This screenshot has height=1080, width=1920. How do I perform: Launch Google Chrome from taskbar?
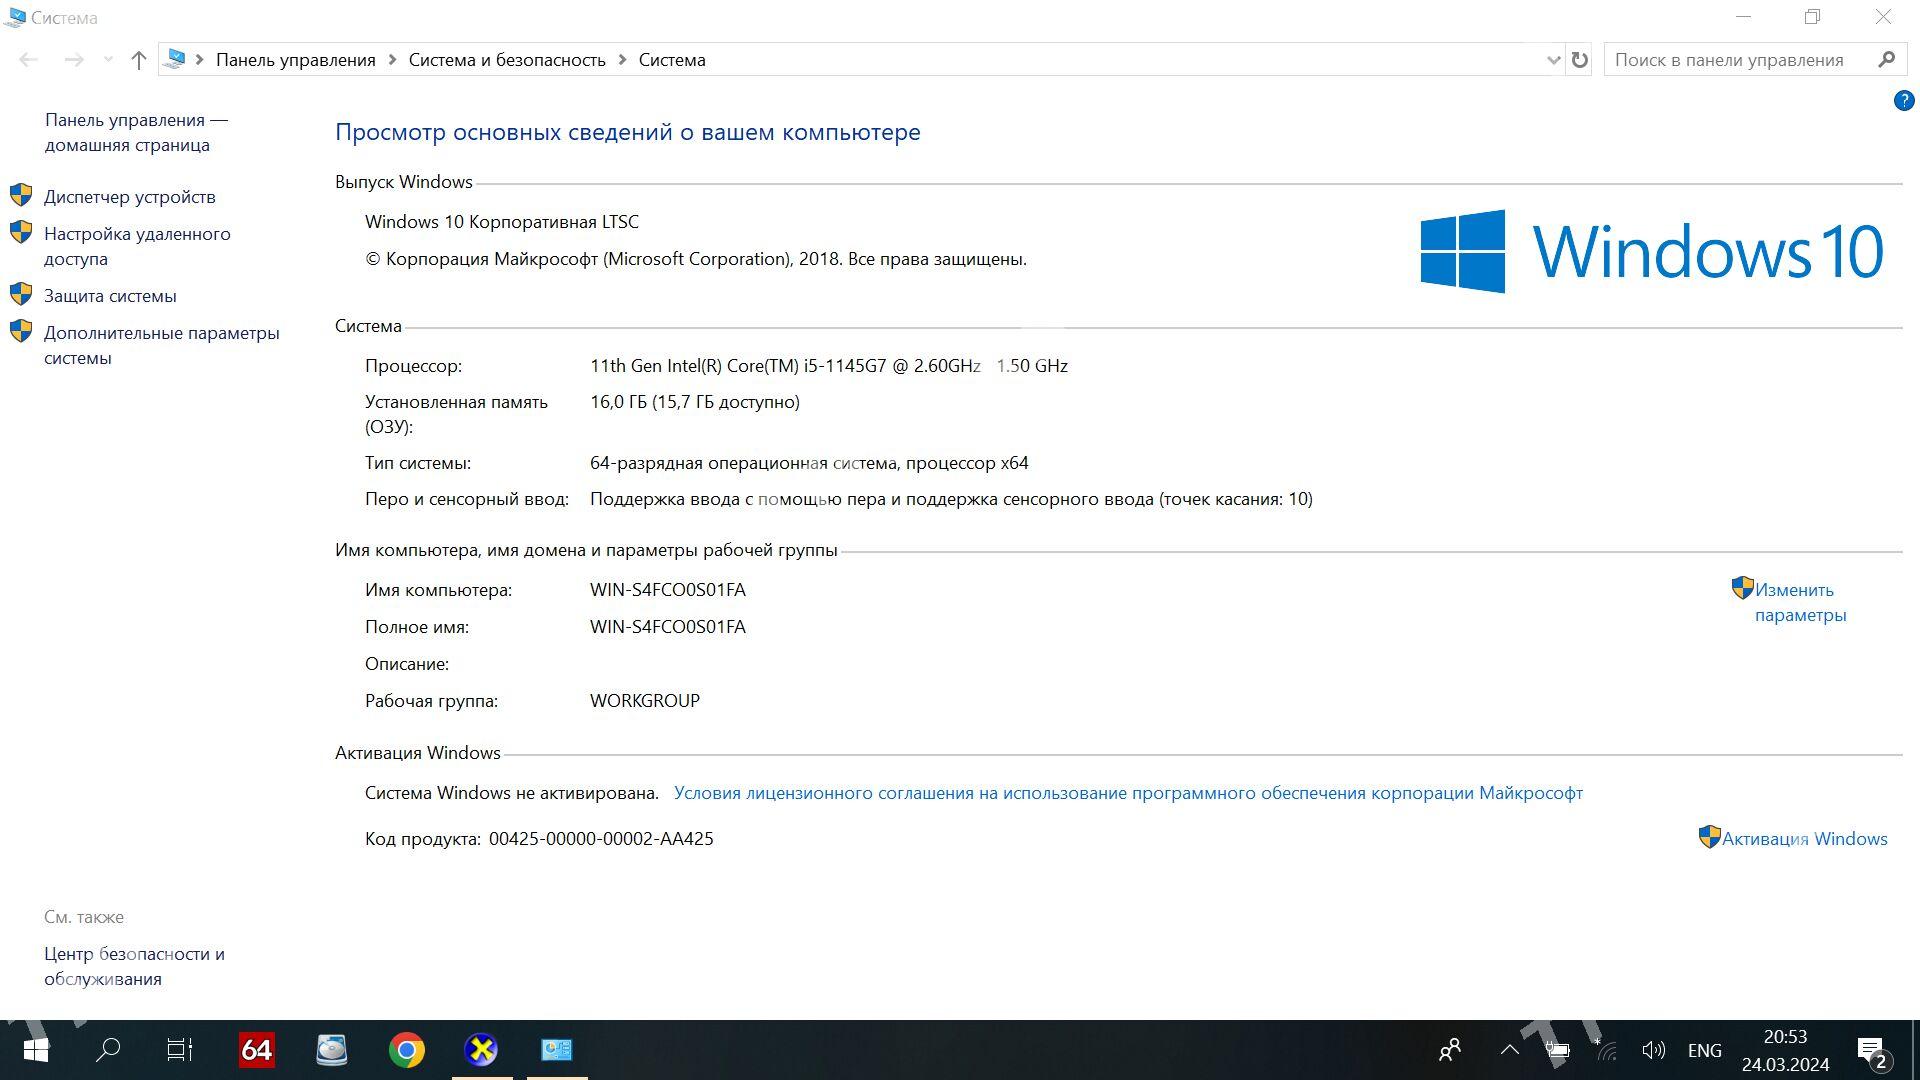407,1050
